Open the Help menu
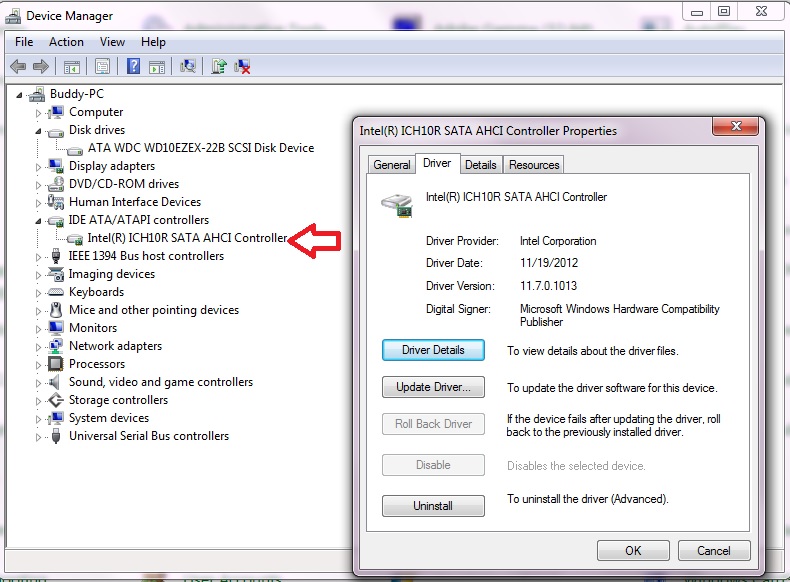 (x=153, y=42)
